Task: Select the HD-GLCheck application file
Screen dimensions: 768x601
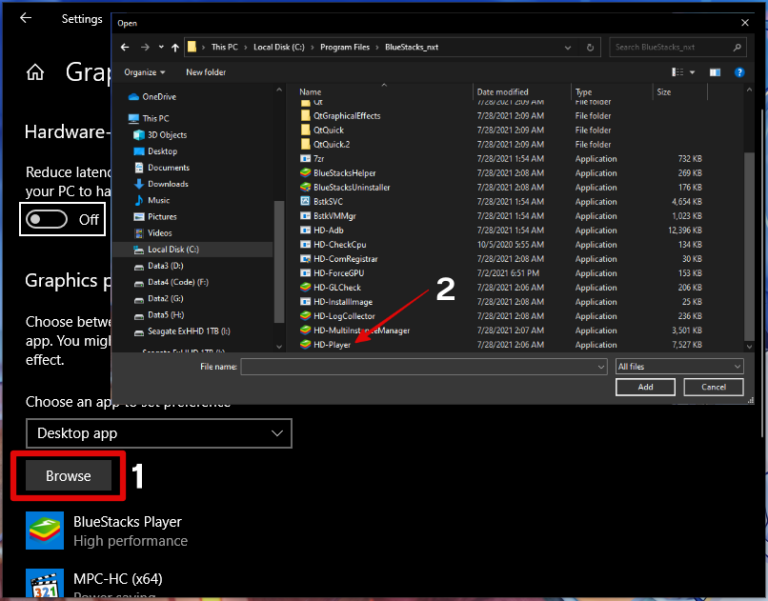Action: click(330, 288)
